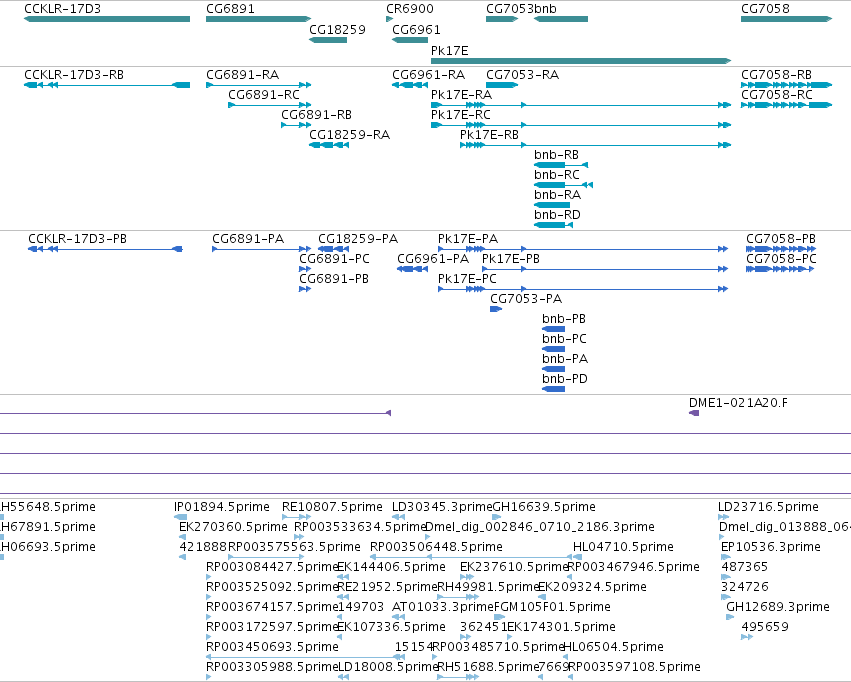This screenshot has height=682, width=851.
Task: Select the CG7058-RB transcript label
Action: click(777, 75)
